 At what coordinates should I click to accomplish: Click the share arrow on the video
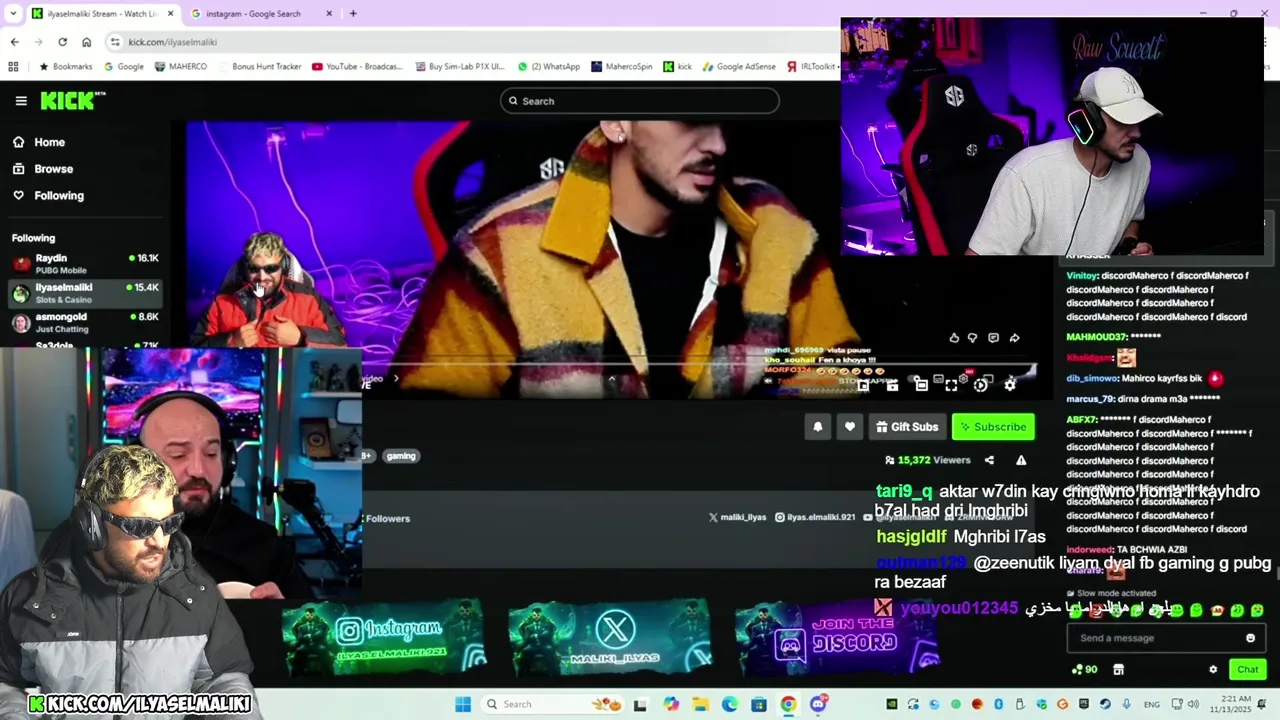tap(1014, 338)
